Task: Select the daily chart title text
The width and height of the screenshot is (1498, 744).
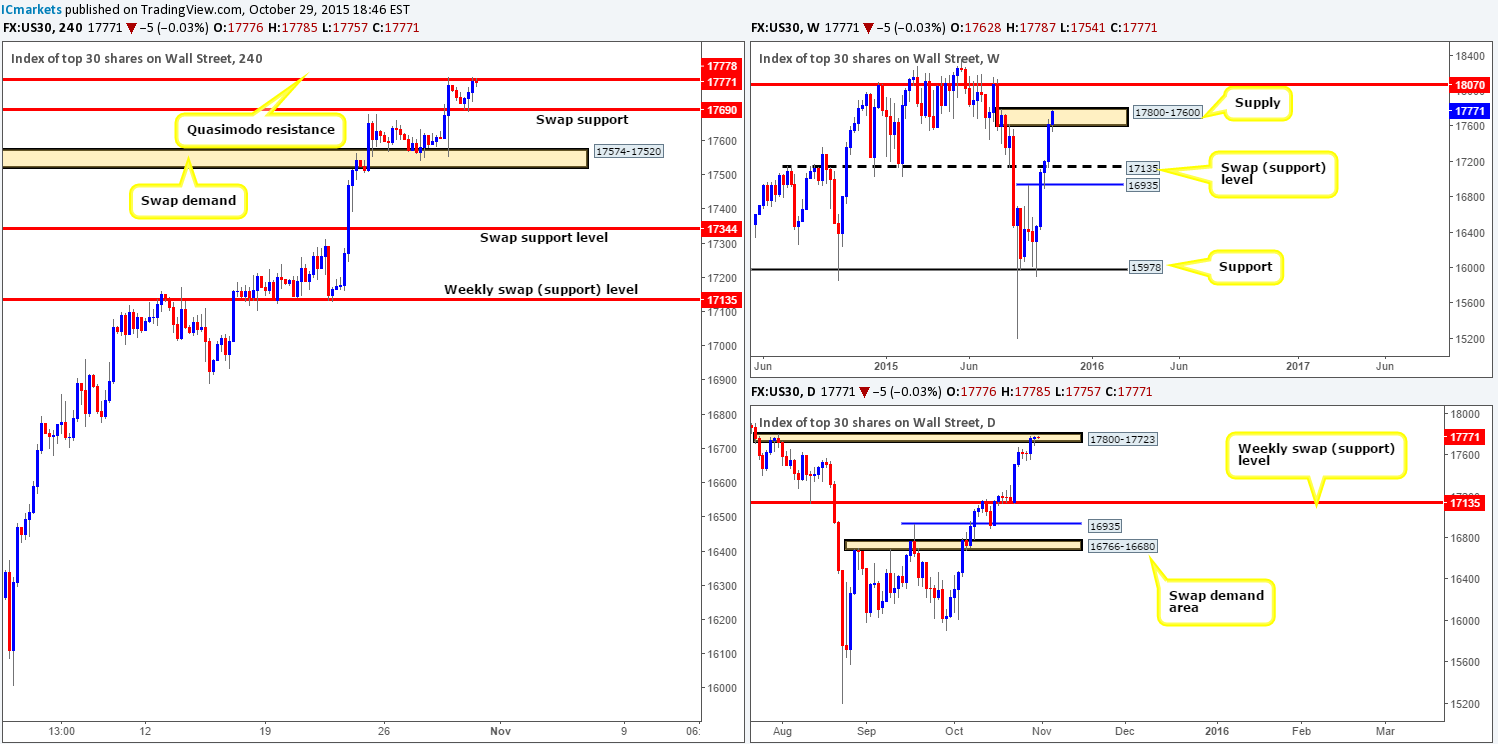Action: click(877, 423)
